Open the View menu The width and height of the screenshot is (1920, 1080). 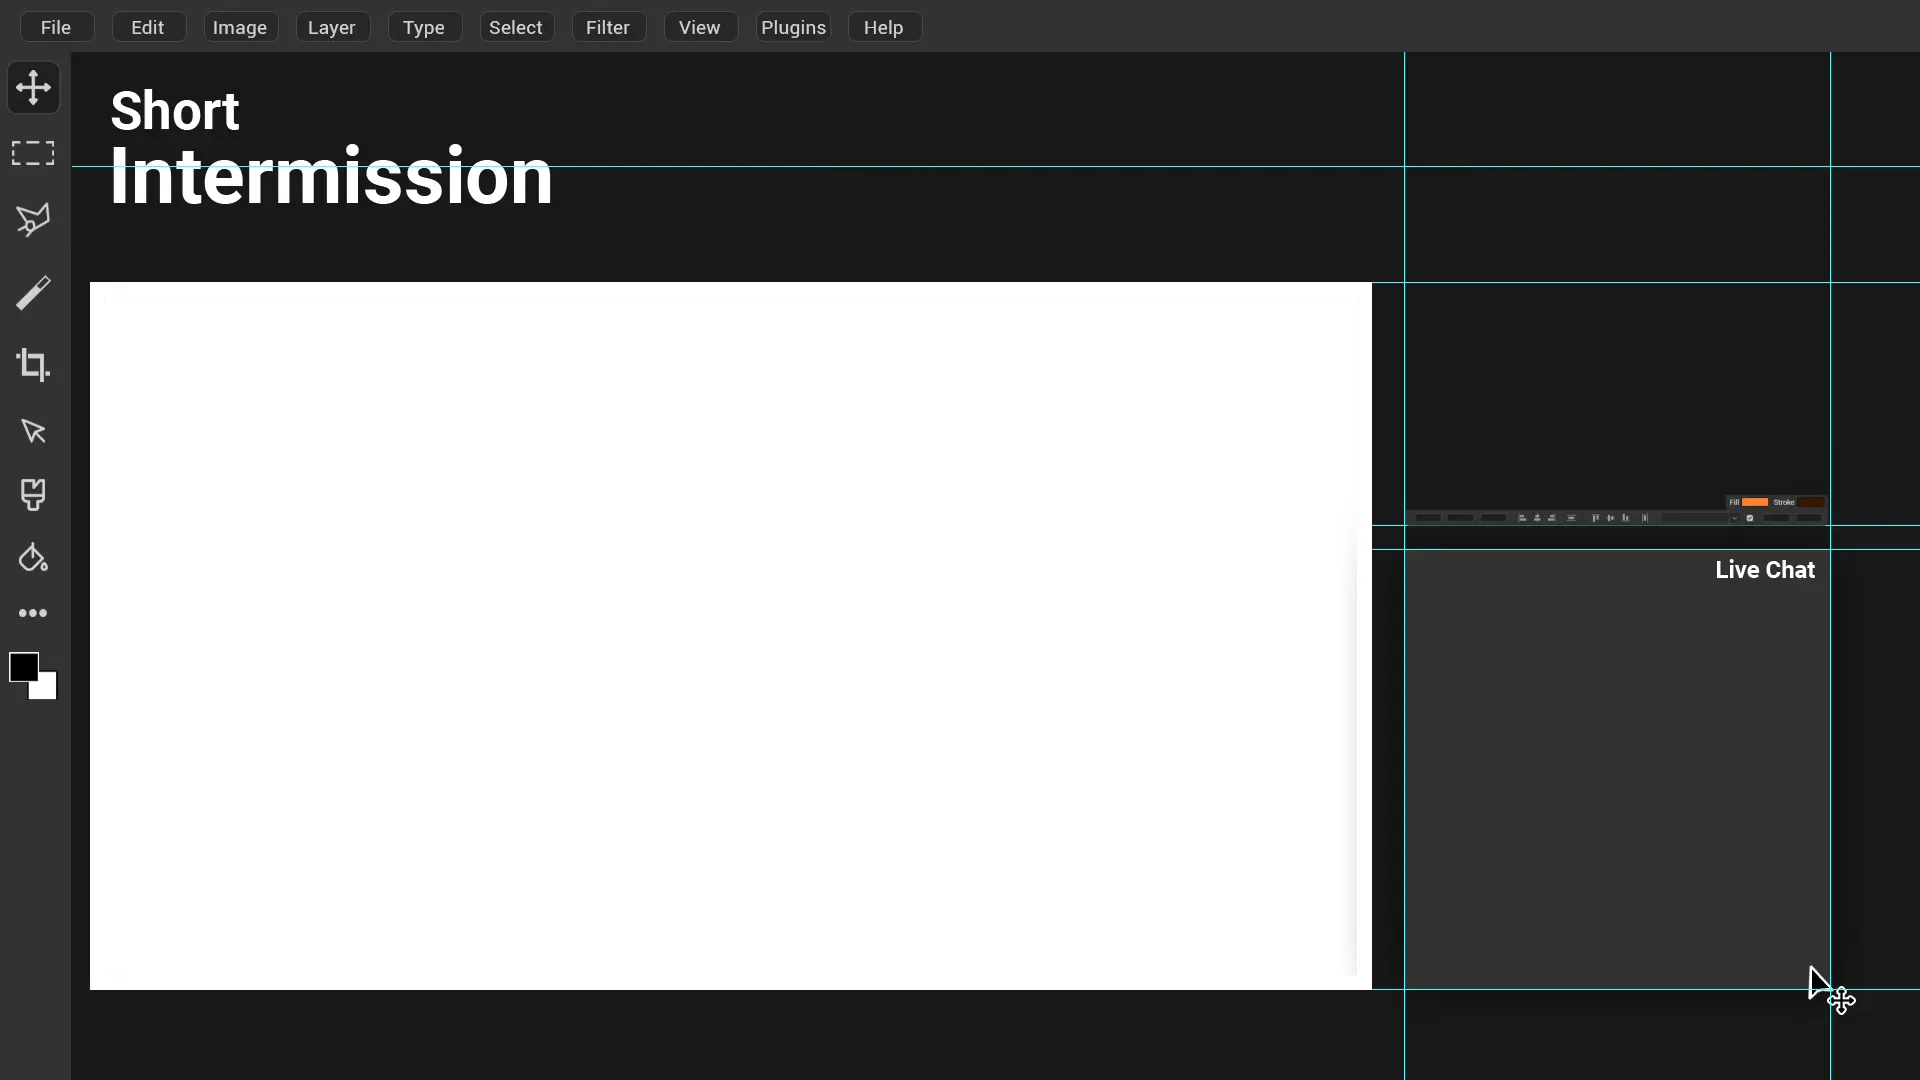pyautogui.click(x=700, y=27)
